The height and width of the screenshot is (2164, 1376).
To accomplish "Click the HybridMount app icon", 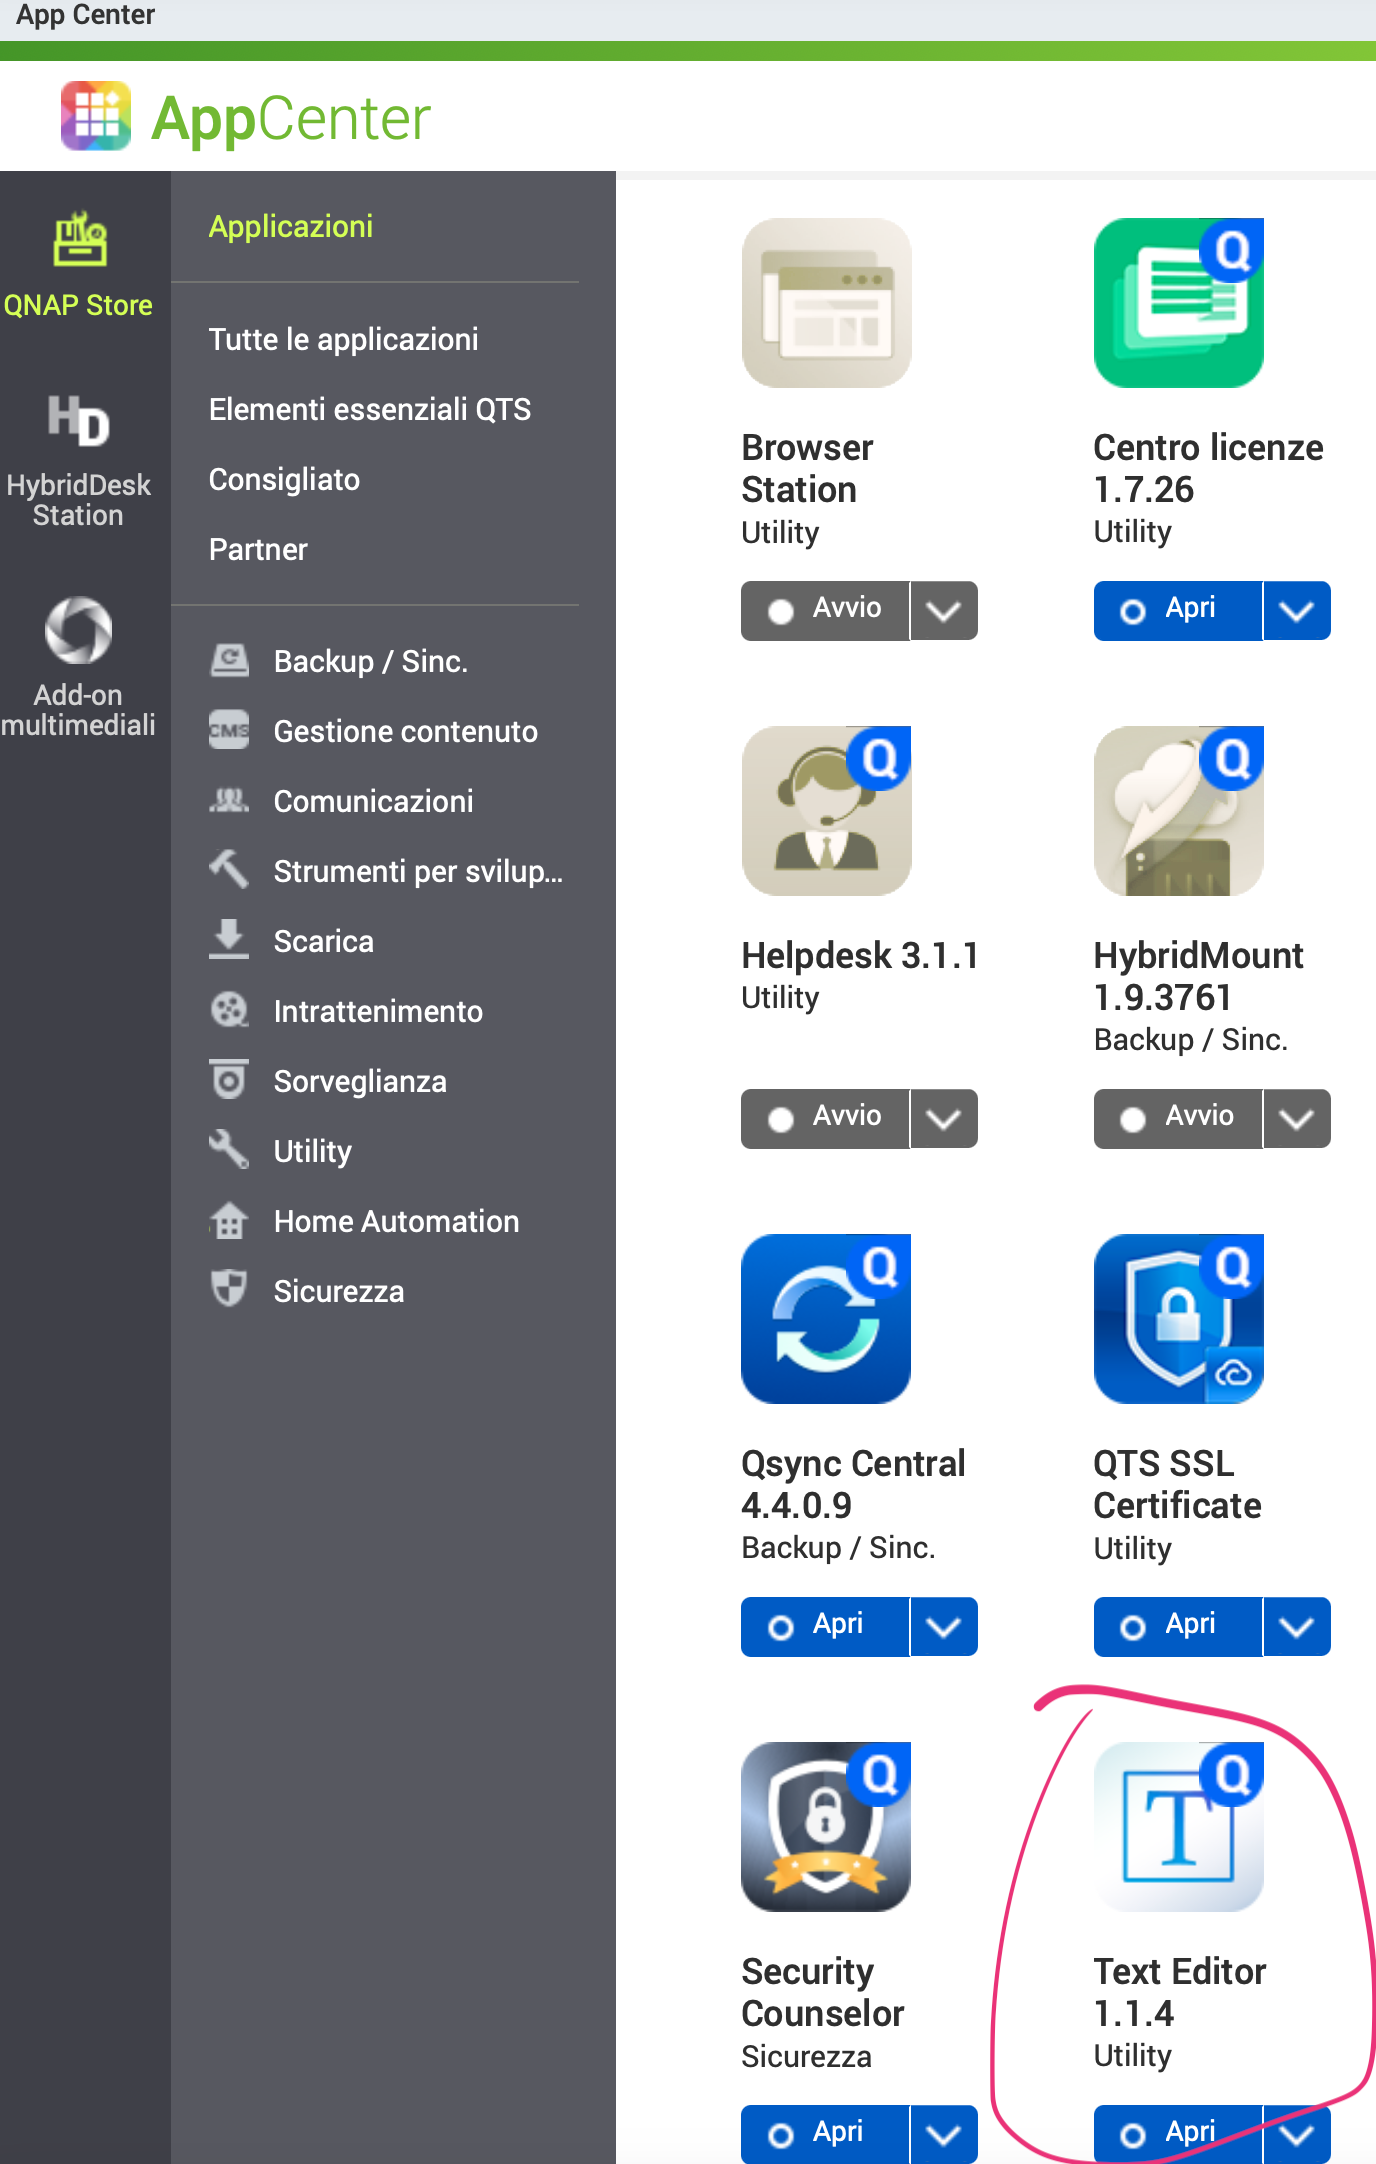I will (1178, 811).
